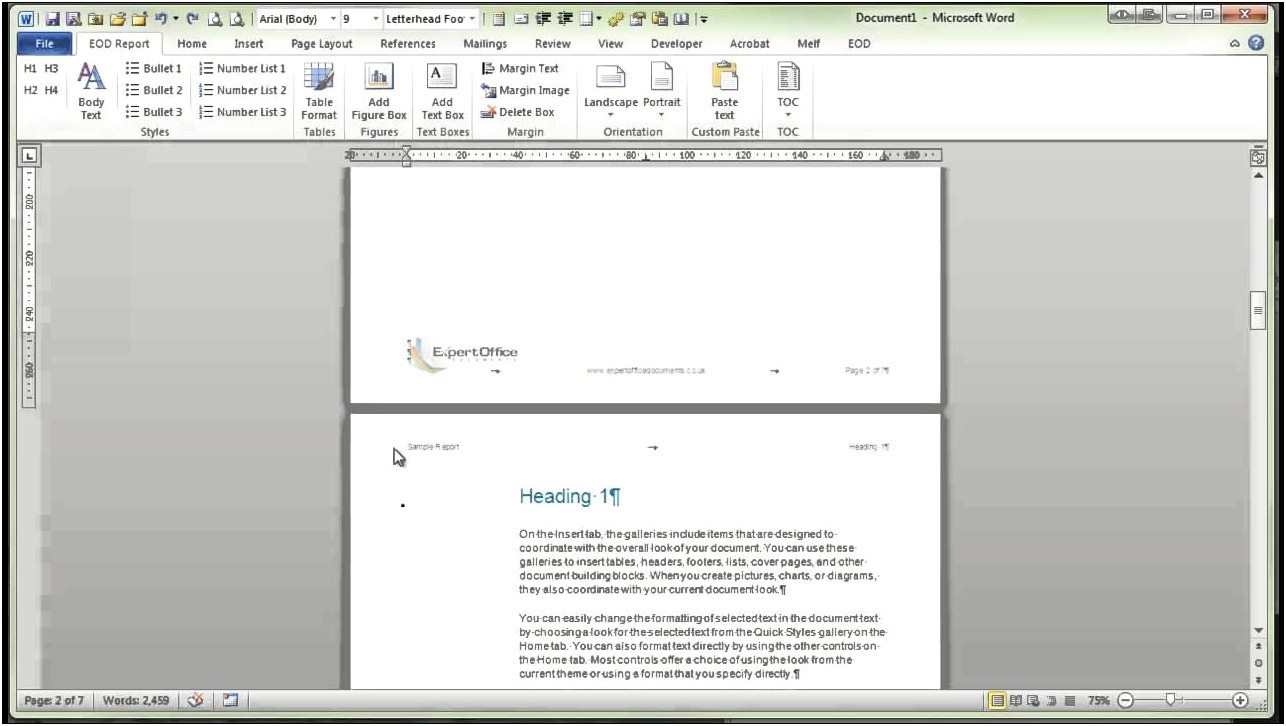
Task: Switch to the Home tab
Action: [192, 44]
